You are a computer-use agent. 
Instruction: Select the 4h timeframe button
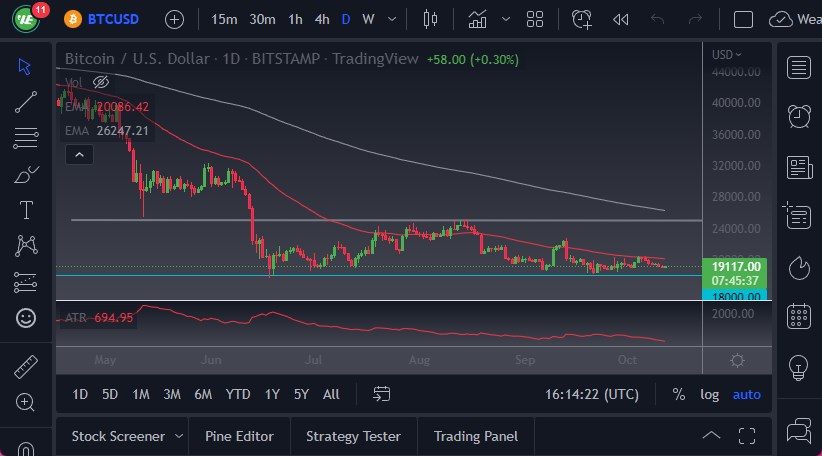pos(321,19)
